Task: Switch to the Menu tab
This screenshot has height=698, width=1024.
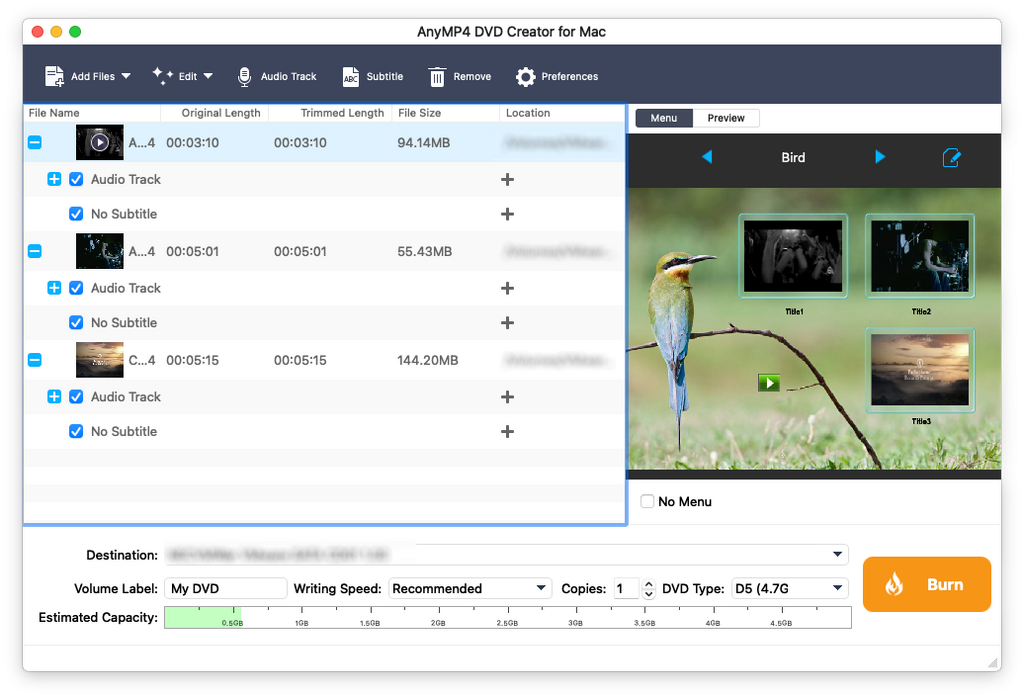Action: click(x=664, y=118)
